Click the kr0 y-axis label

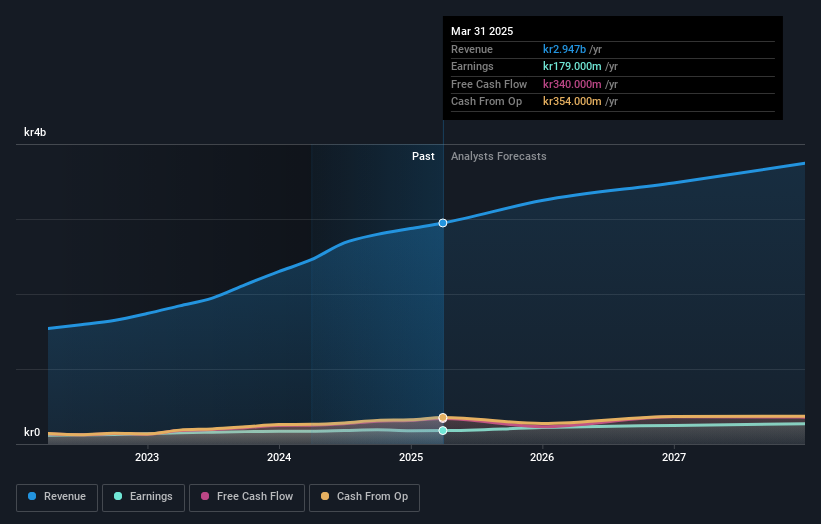point(32,432)
